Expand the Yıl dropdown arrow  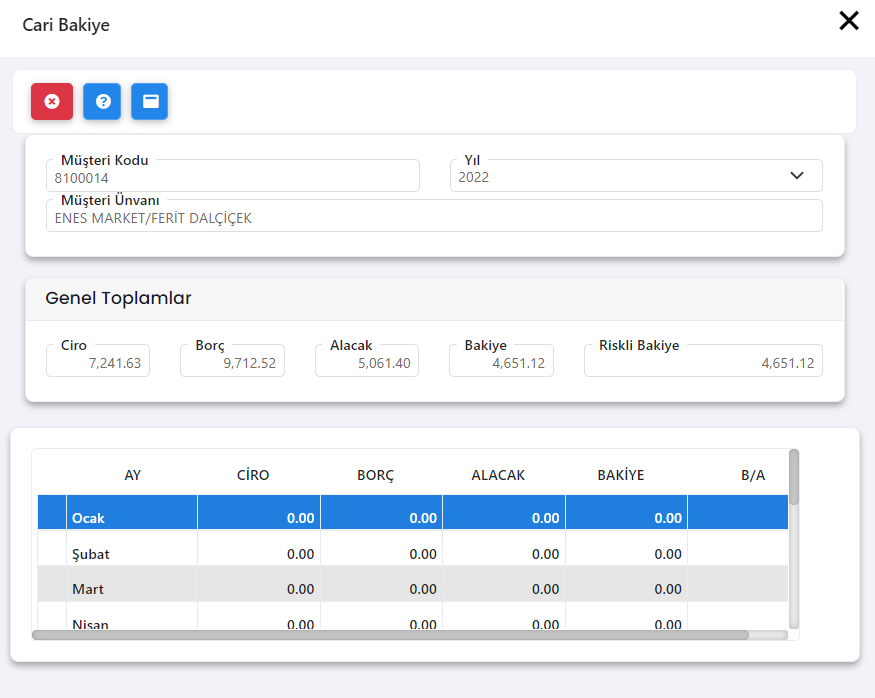(x=797, y=176)
